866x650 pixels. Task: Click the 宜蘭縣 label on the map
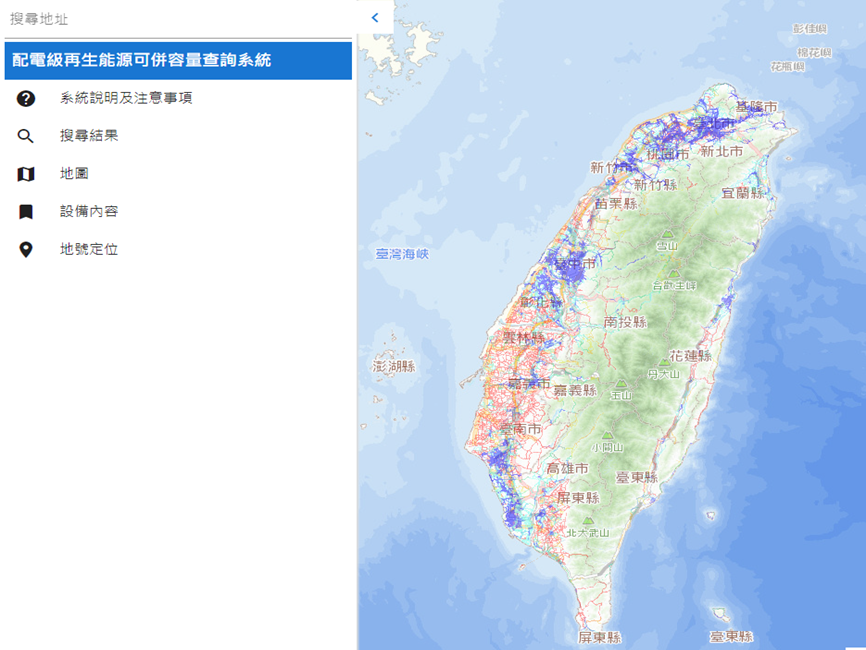pos(742,192)
